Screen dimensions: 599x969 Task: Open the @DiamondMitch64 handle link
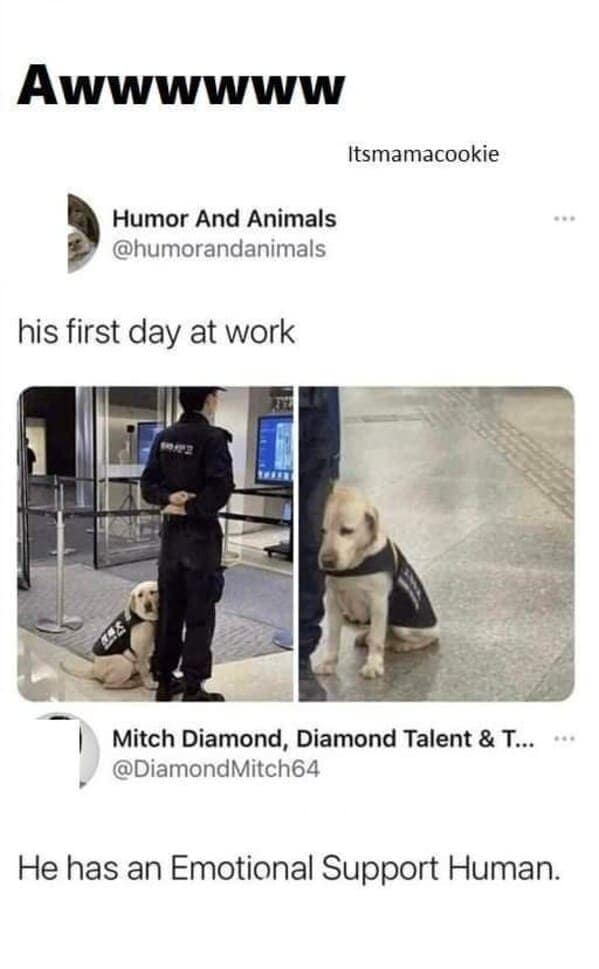pyautogui.click(x=216, y=769)
